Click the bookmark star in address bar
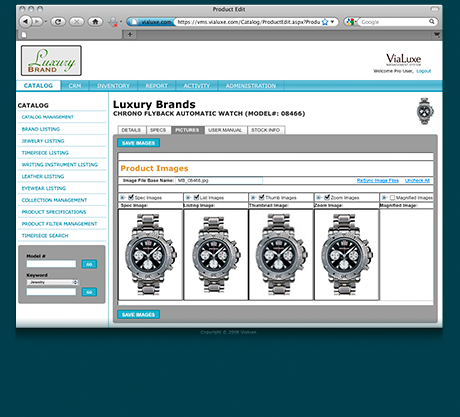Image resolution: width=460 pixels, height=417 pixels. tap(325, 22)
